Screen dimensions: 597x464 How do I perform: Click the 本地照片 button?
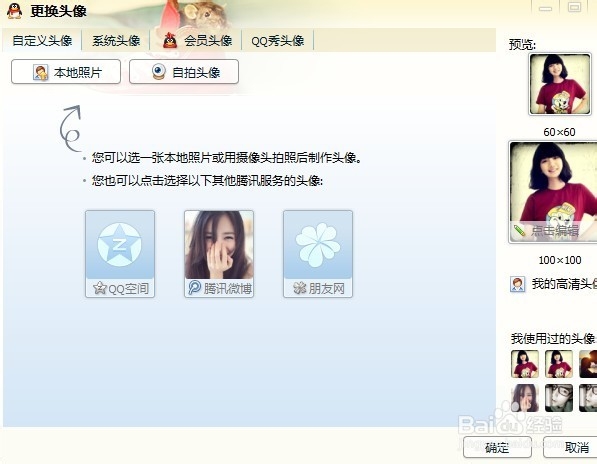[66, 72]
